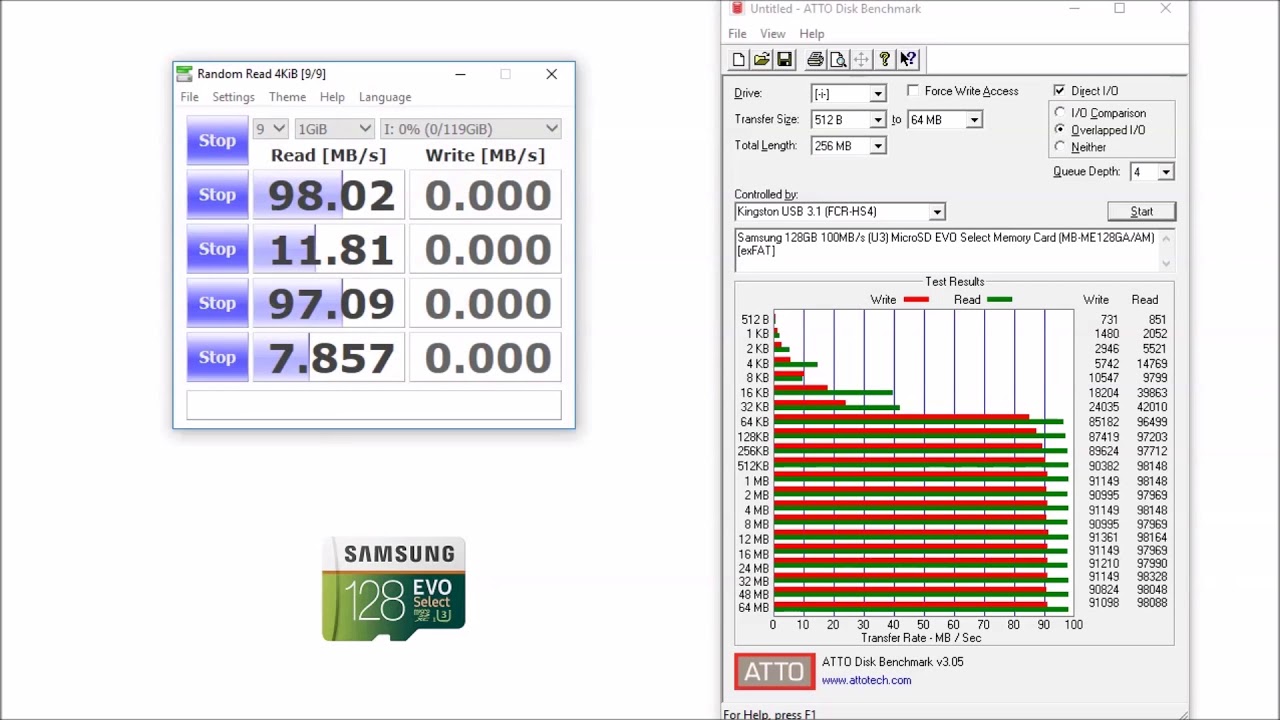Click the Start button in ATTO
The image size is (1280, 720).
(x=1141, y=212)
